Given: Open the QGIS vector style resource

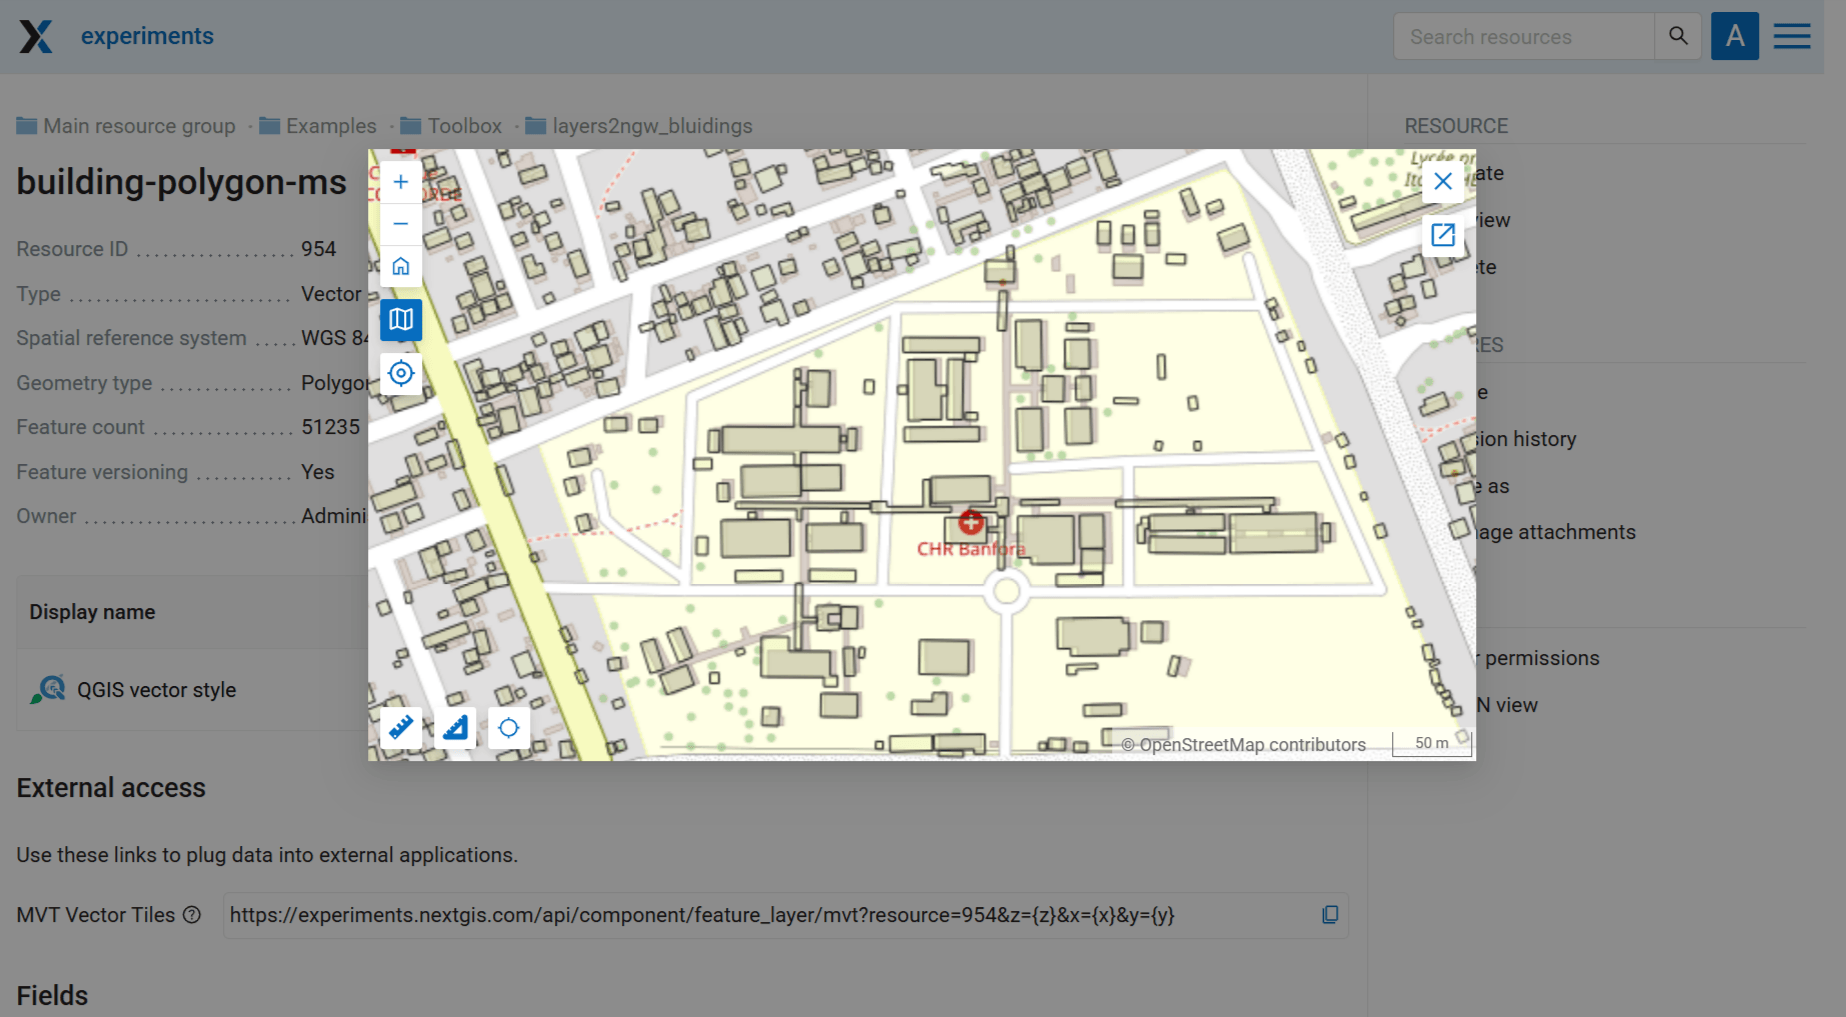Looking at the screenshot, I should tap(156, 690).
